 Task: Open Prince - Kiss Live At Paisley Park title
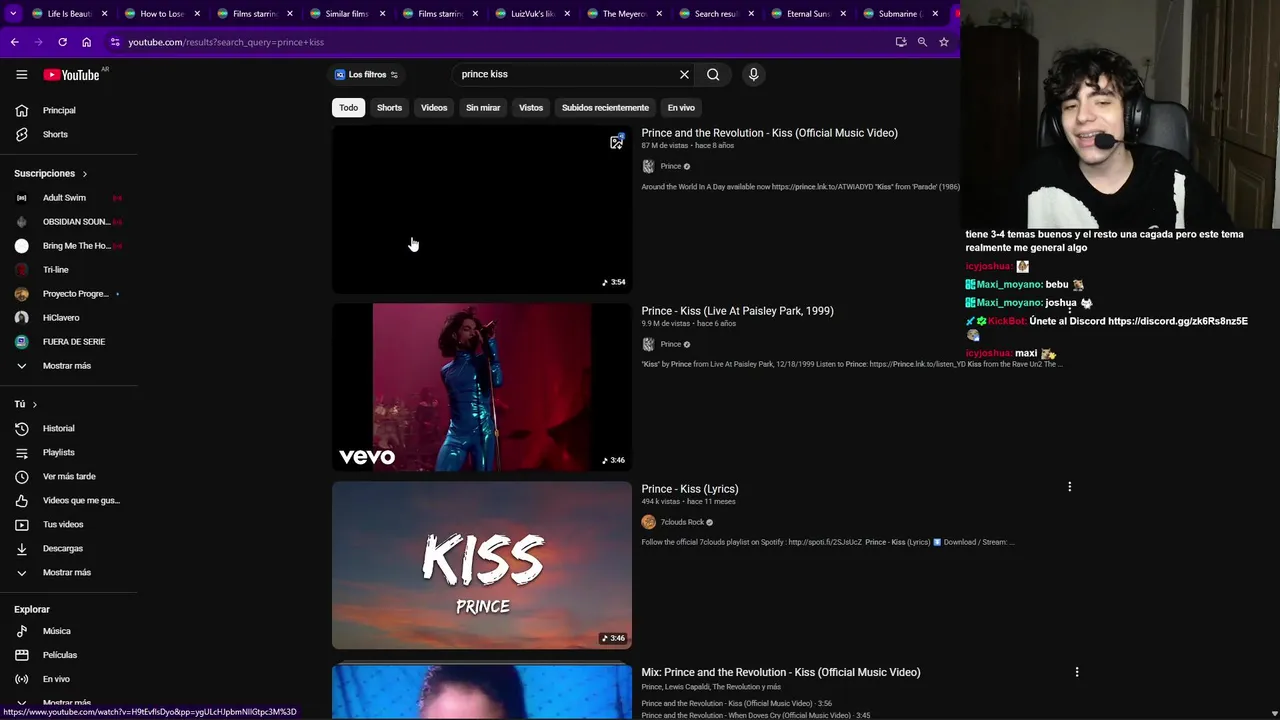737,310
